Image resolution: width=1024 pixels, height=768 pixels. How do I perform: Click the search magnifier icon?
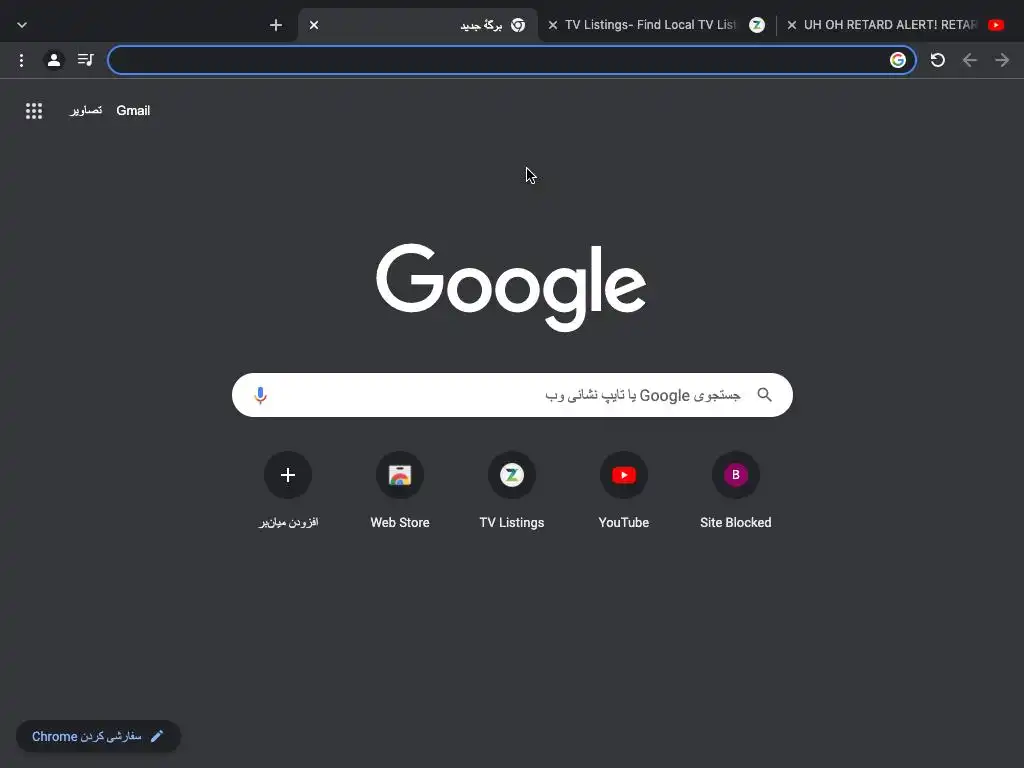pyautogui.click(x=764, y=394)
